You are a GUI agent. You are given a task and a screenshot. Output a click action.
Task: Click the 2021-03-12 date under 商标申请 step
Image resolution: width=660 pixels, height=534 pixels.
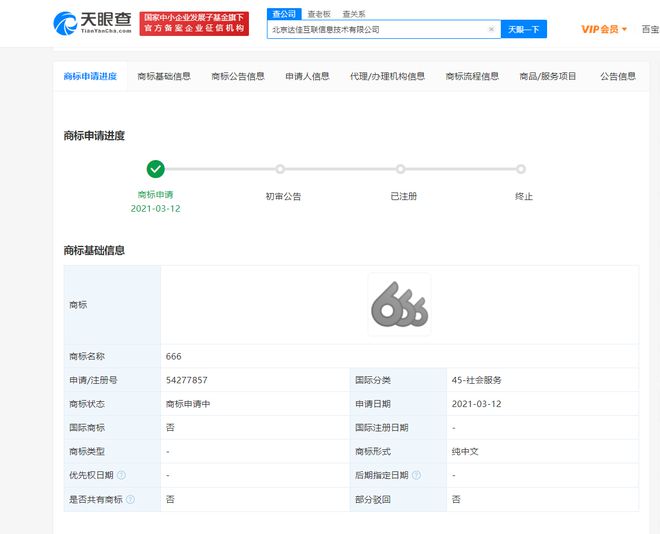click(x=155, y=209)
